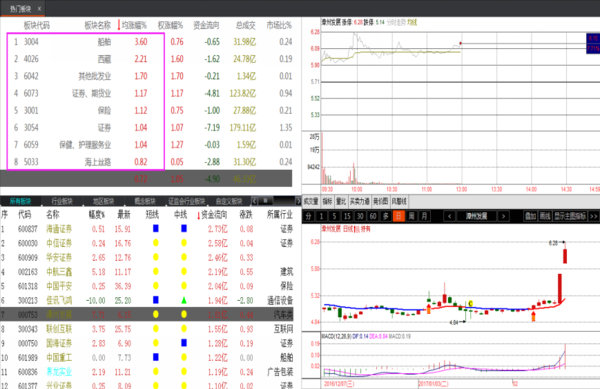
Task: Switch to 所有板块 tab
Action: 20,201
